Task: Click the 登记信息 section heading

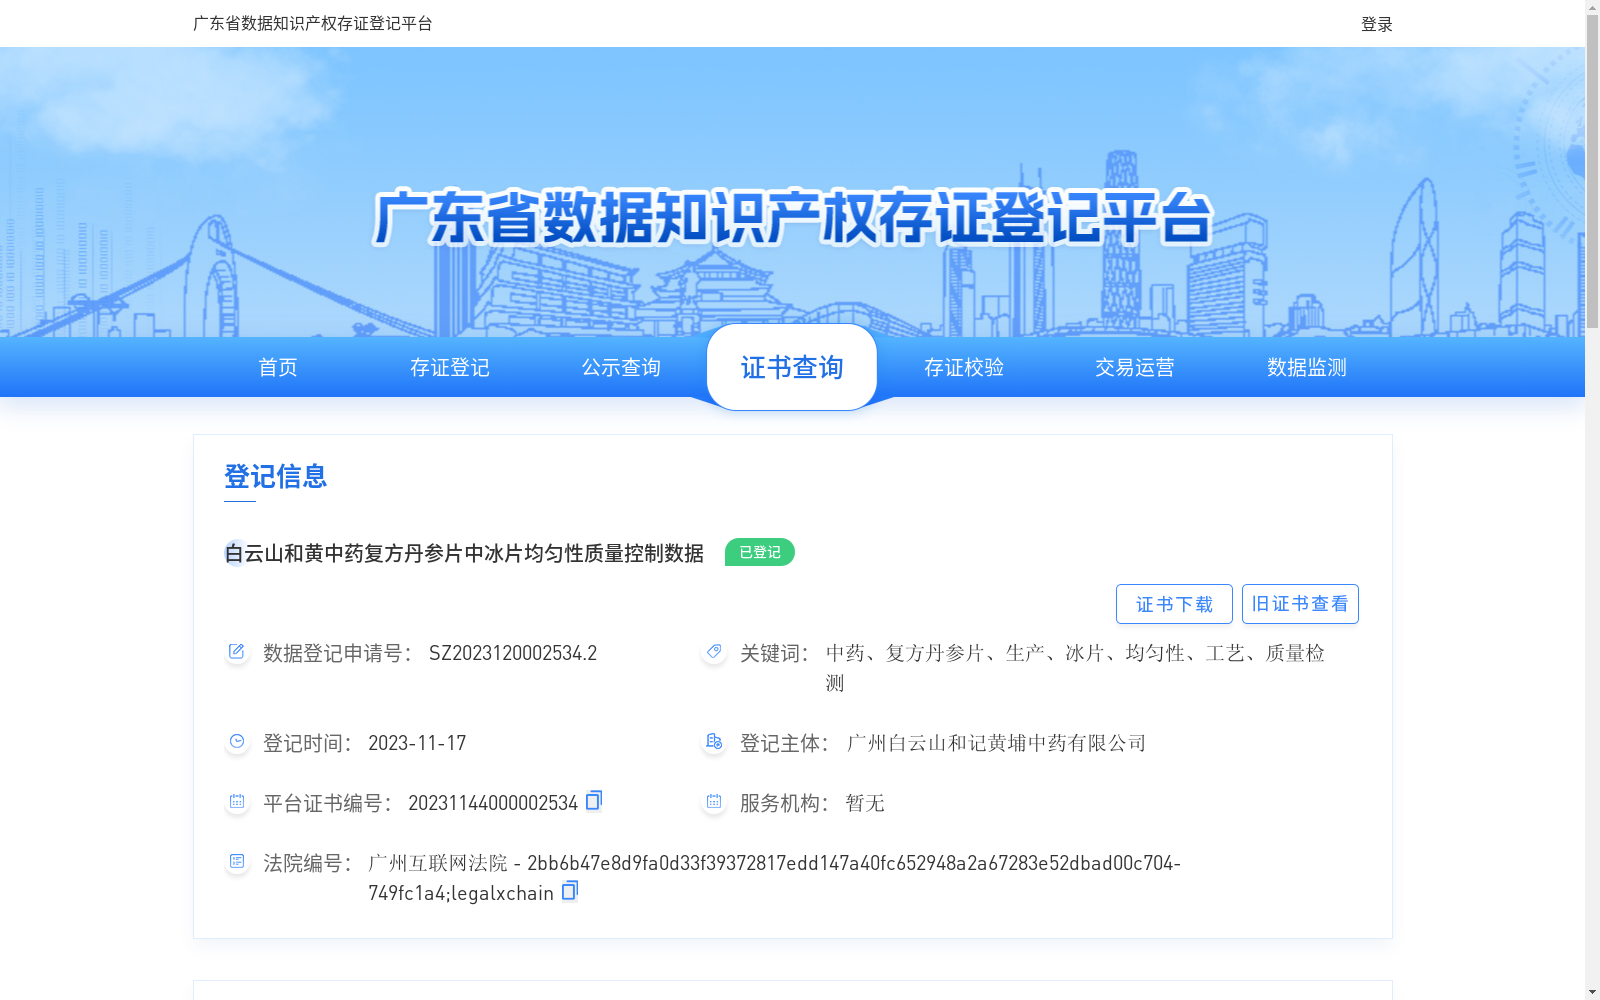Action: (276, 476)
